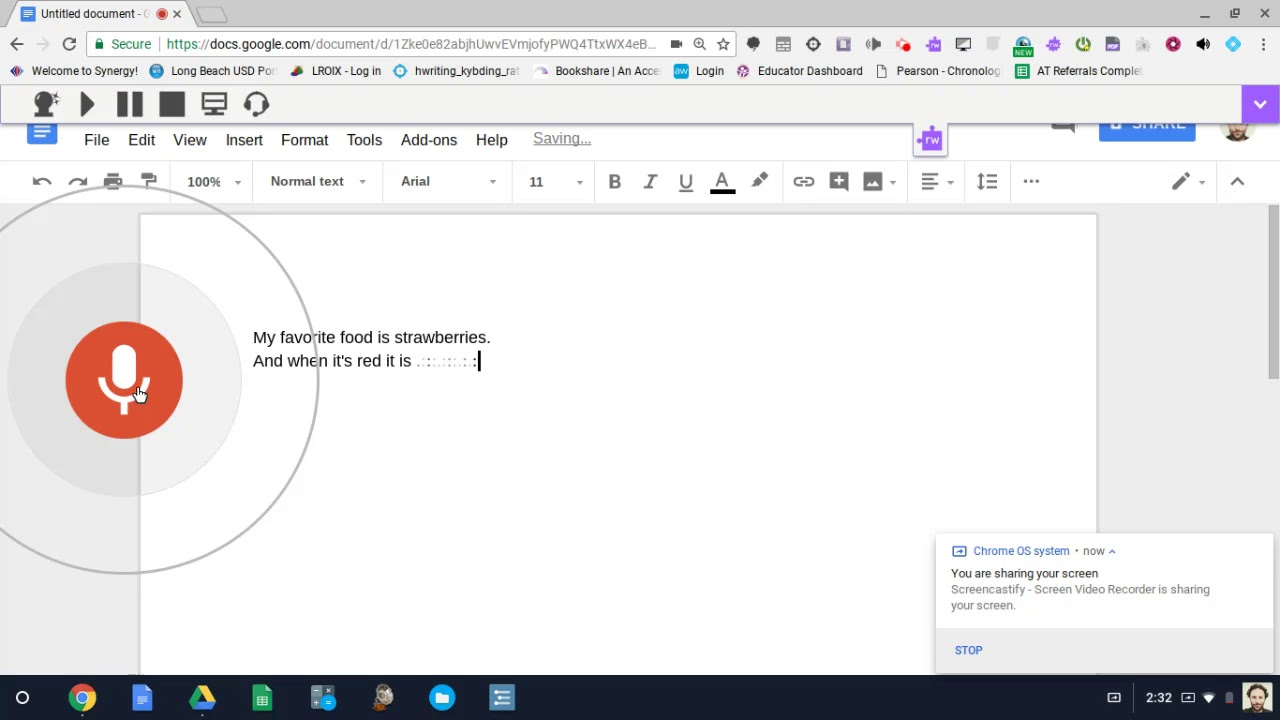Viewport: 1280px width, 720px height.
Task: Go back in browser
Action: (x=17, y=44)
